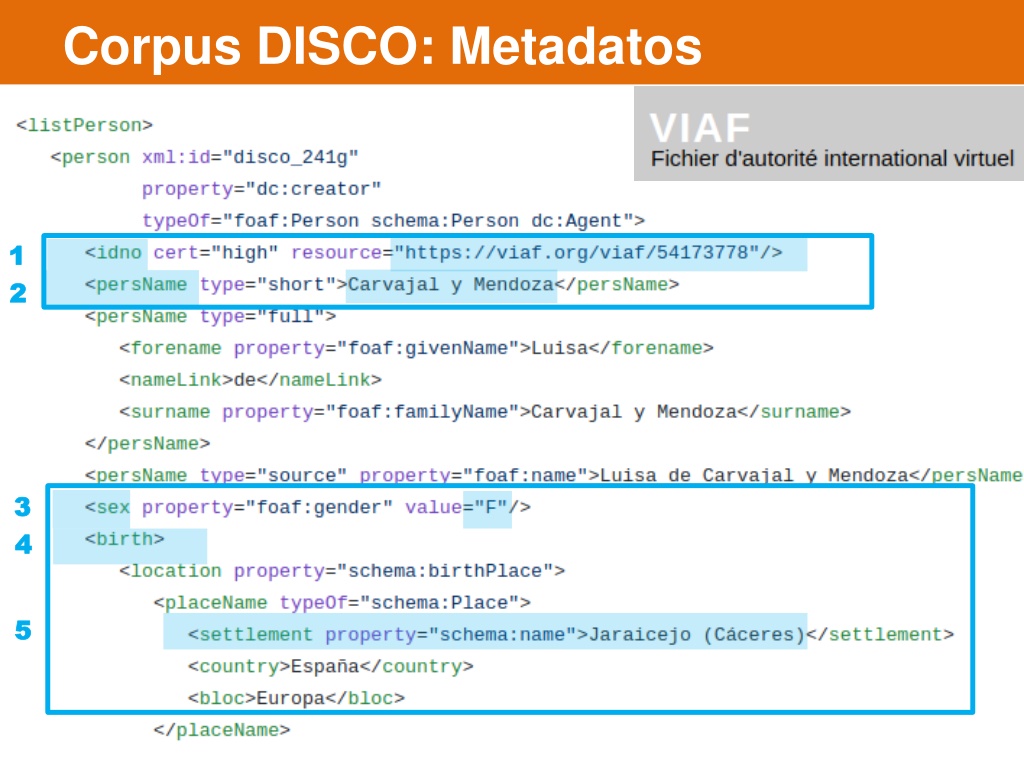
Task: Click 'Luisa de Carvajal y Mendoza' source name
Action: (x=754, y=475)
